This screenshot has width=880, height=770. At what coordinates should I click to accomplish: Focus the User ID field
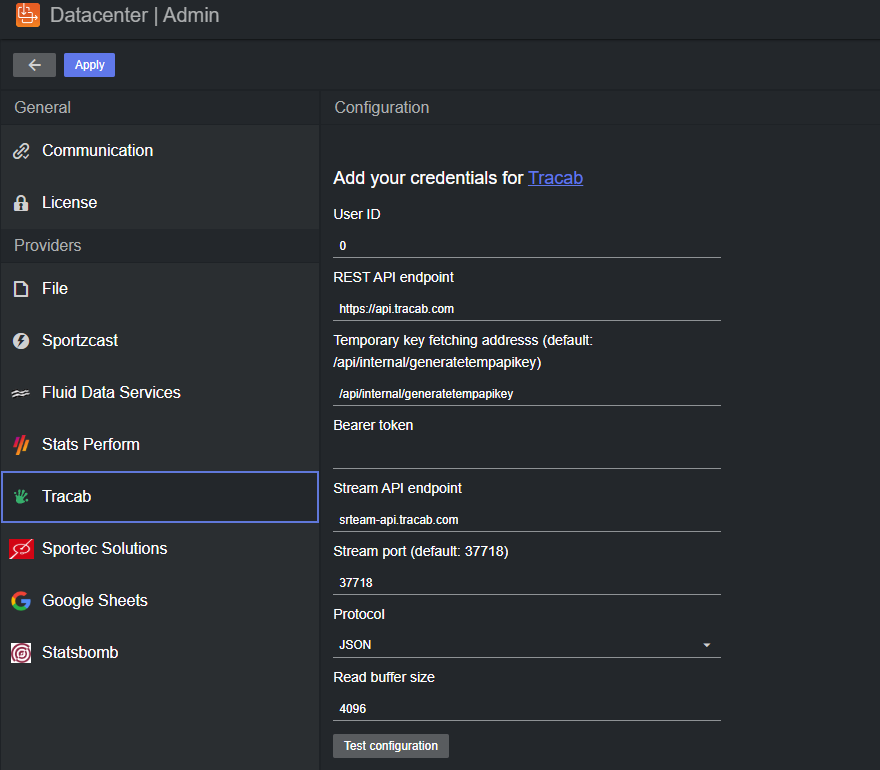coord(526,245)
